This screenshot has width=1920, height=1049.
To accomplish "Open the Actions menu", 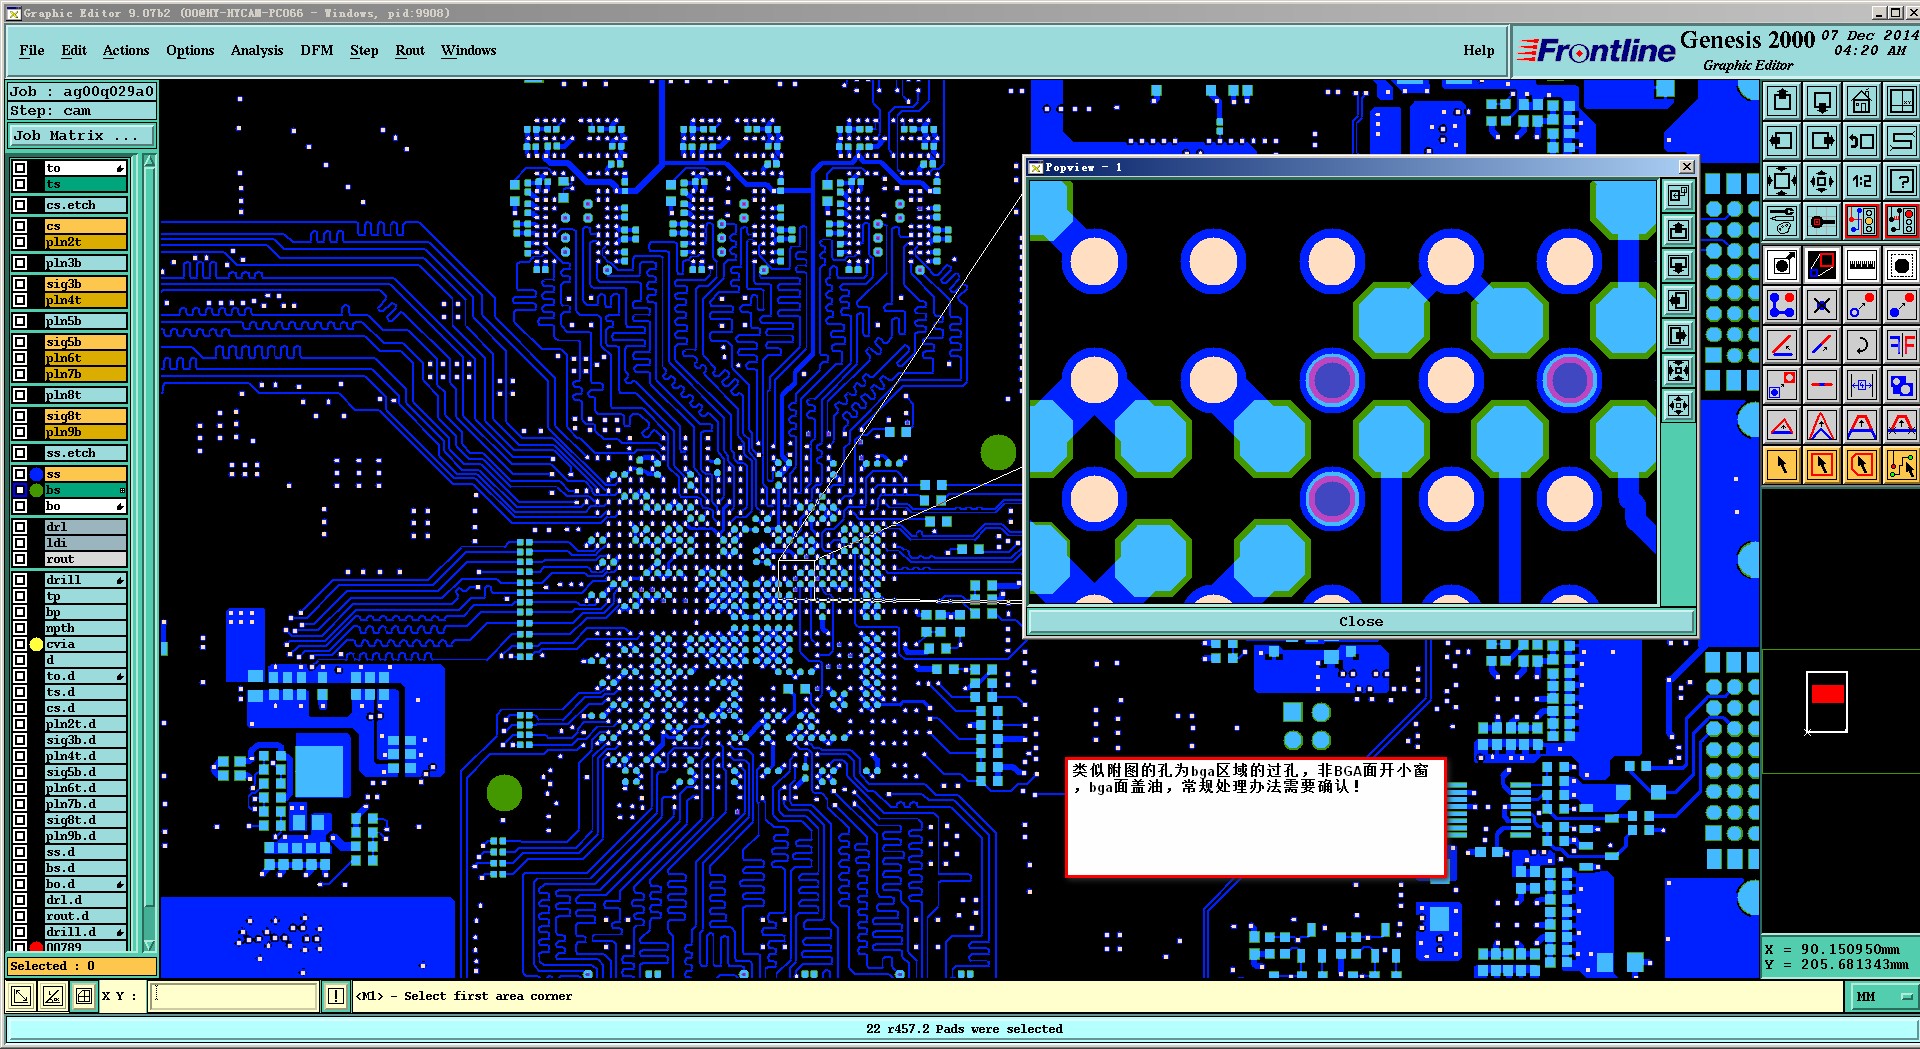I will [x=126, y=50].
